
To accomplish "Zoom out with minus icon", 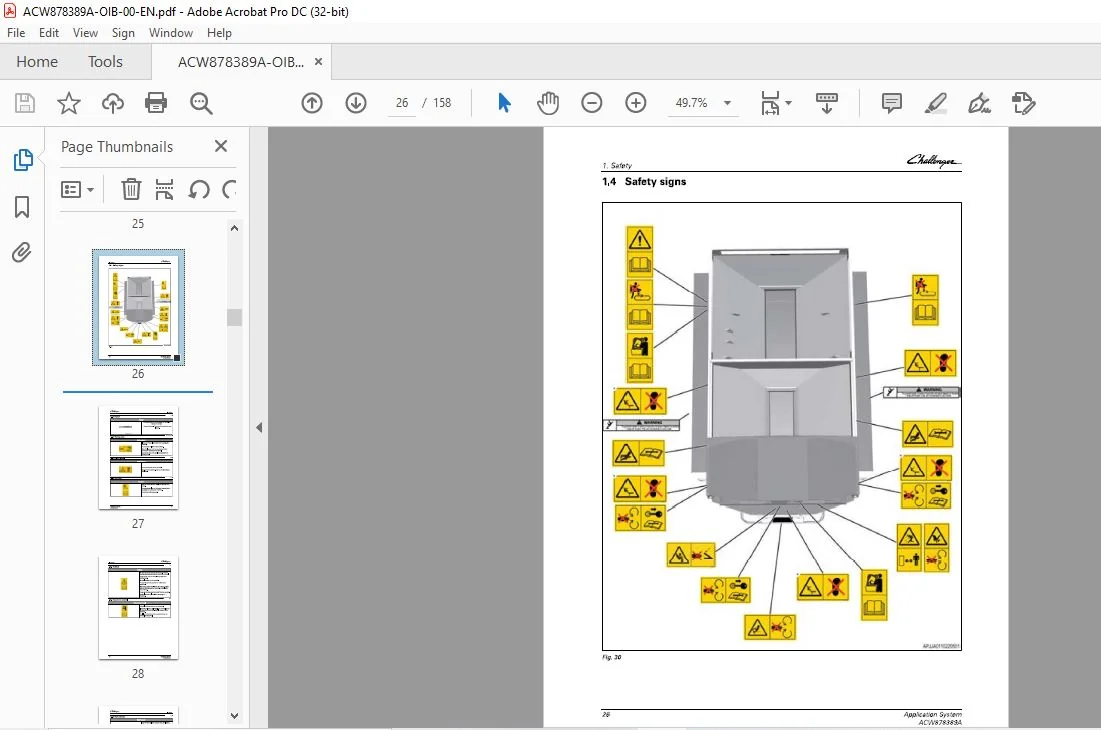I will coord(592,103).
